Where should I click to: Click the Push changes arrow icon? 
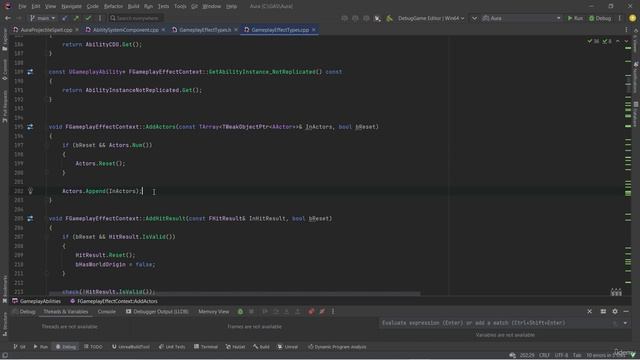pos(76,18)
